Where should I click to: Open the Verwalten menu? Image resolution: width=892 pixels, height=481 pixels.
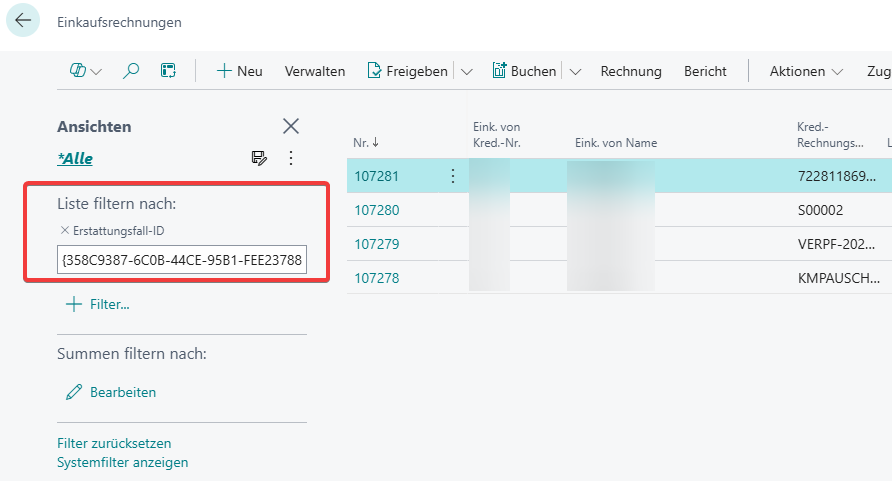tap(315, 71)
